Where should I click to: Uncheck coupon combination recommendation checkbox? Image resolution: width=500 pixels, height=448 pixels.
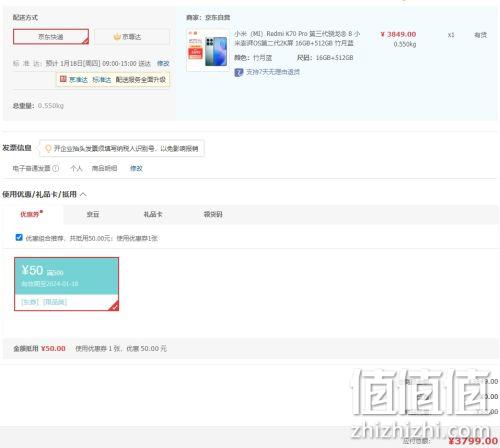(19, 237)
